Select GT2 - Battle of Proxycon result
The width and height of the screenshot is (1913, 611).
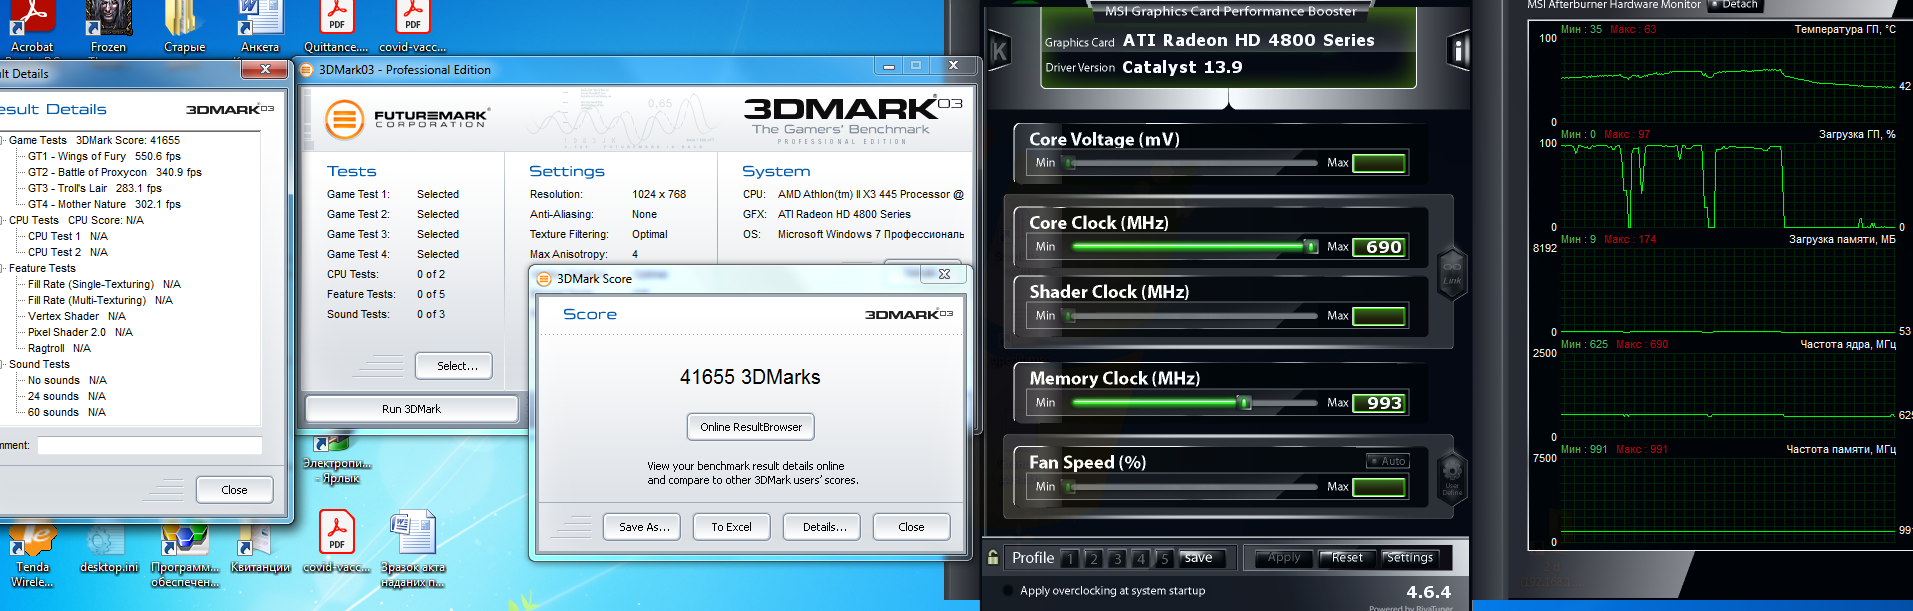[x=115, y=172]
